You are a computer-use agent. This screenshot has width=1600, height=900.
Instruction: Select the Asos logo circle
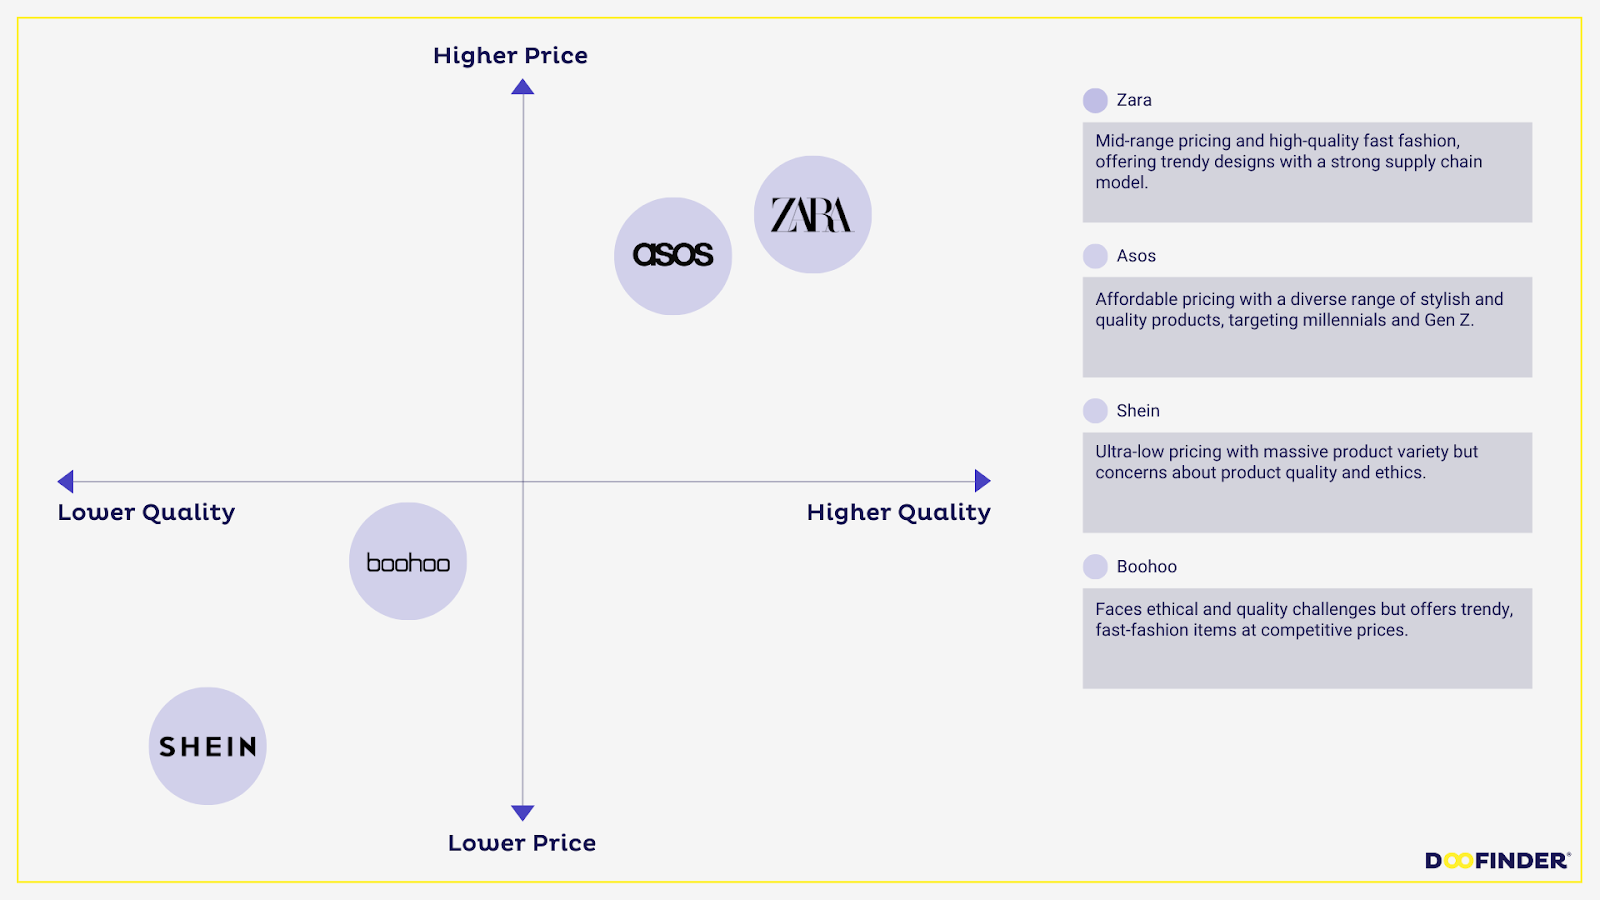pyautogui.click(x=673, y=256)
